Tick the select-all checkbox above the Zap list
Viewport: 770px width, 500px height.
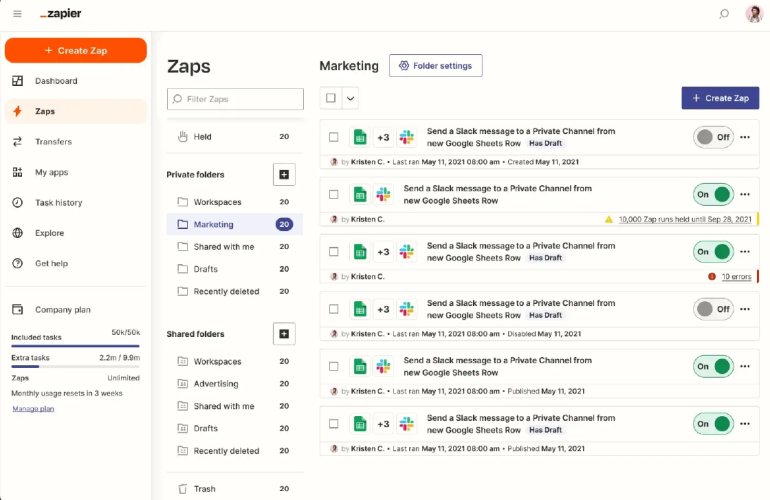331,98
